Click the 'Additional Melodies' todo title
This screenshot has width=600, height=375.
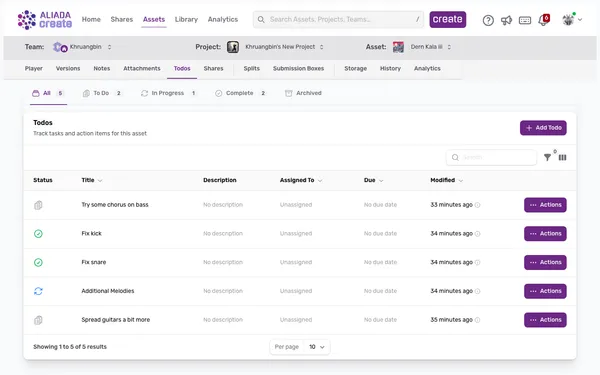tap(108, 291)
